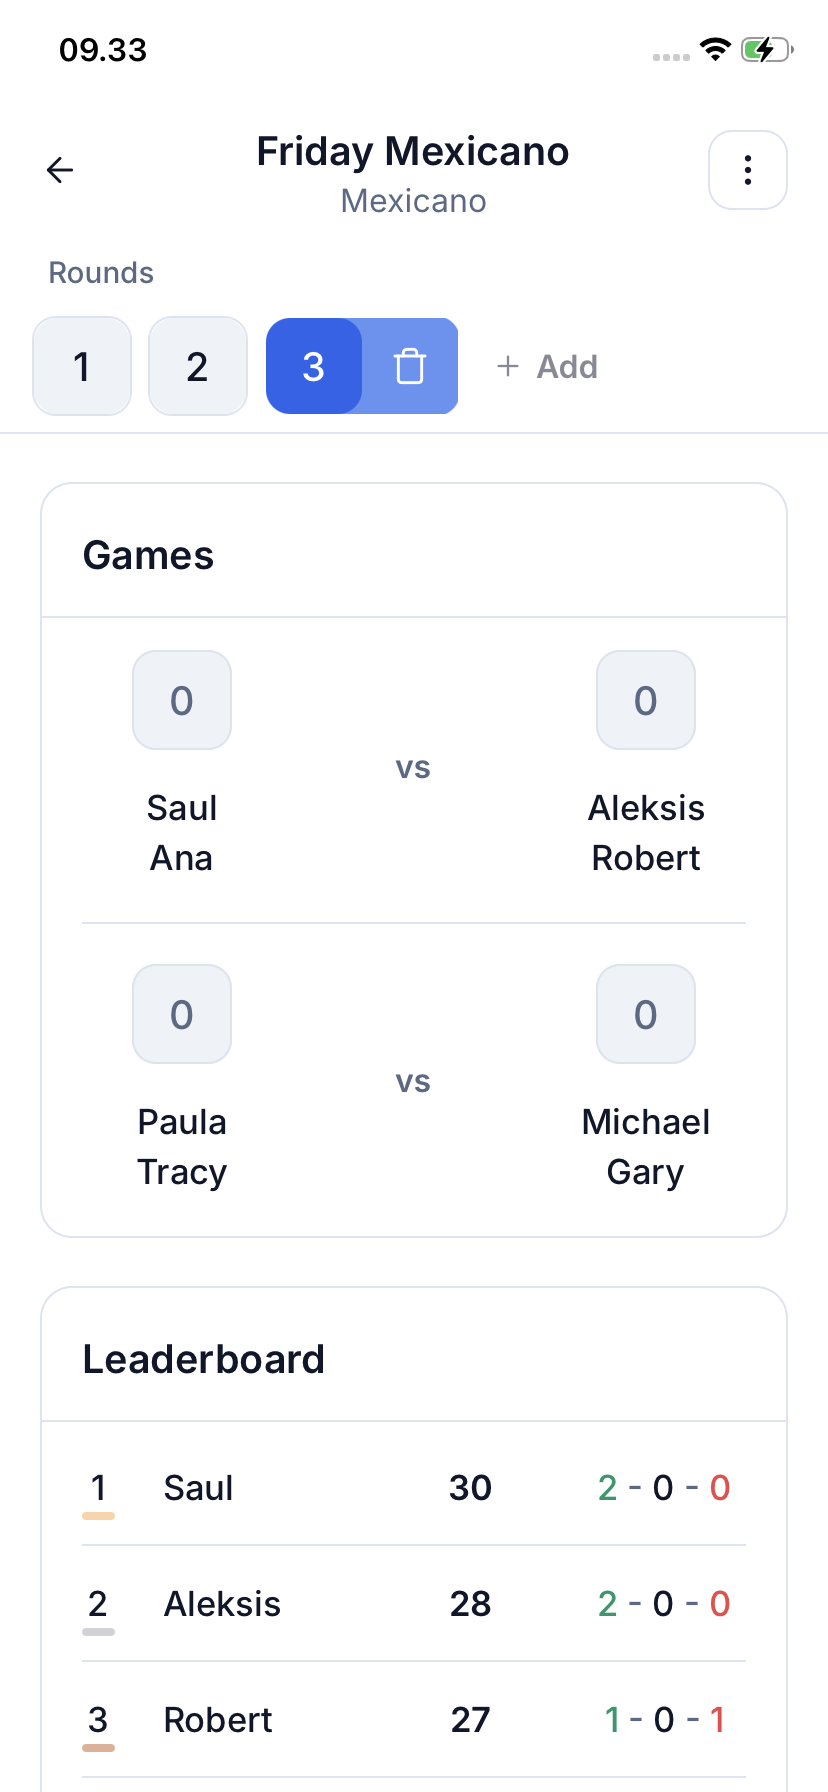Switch to round 1 tab

click(x=82, y=367)
